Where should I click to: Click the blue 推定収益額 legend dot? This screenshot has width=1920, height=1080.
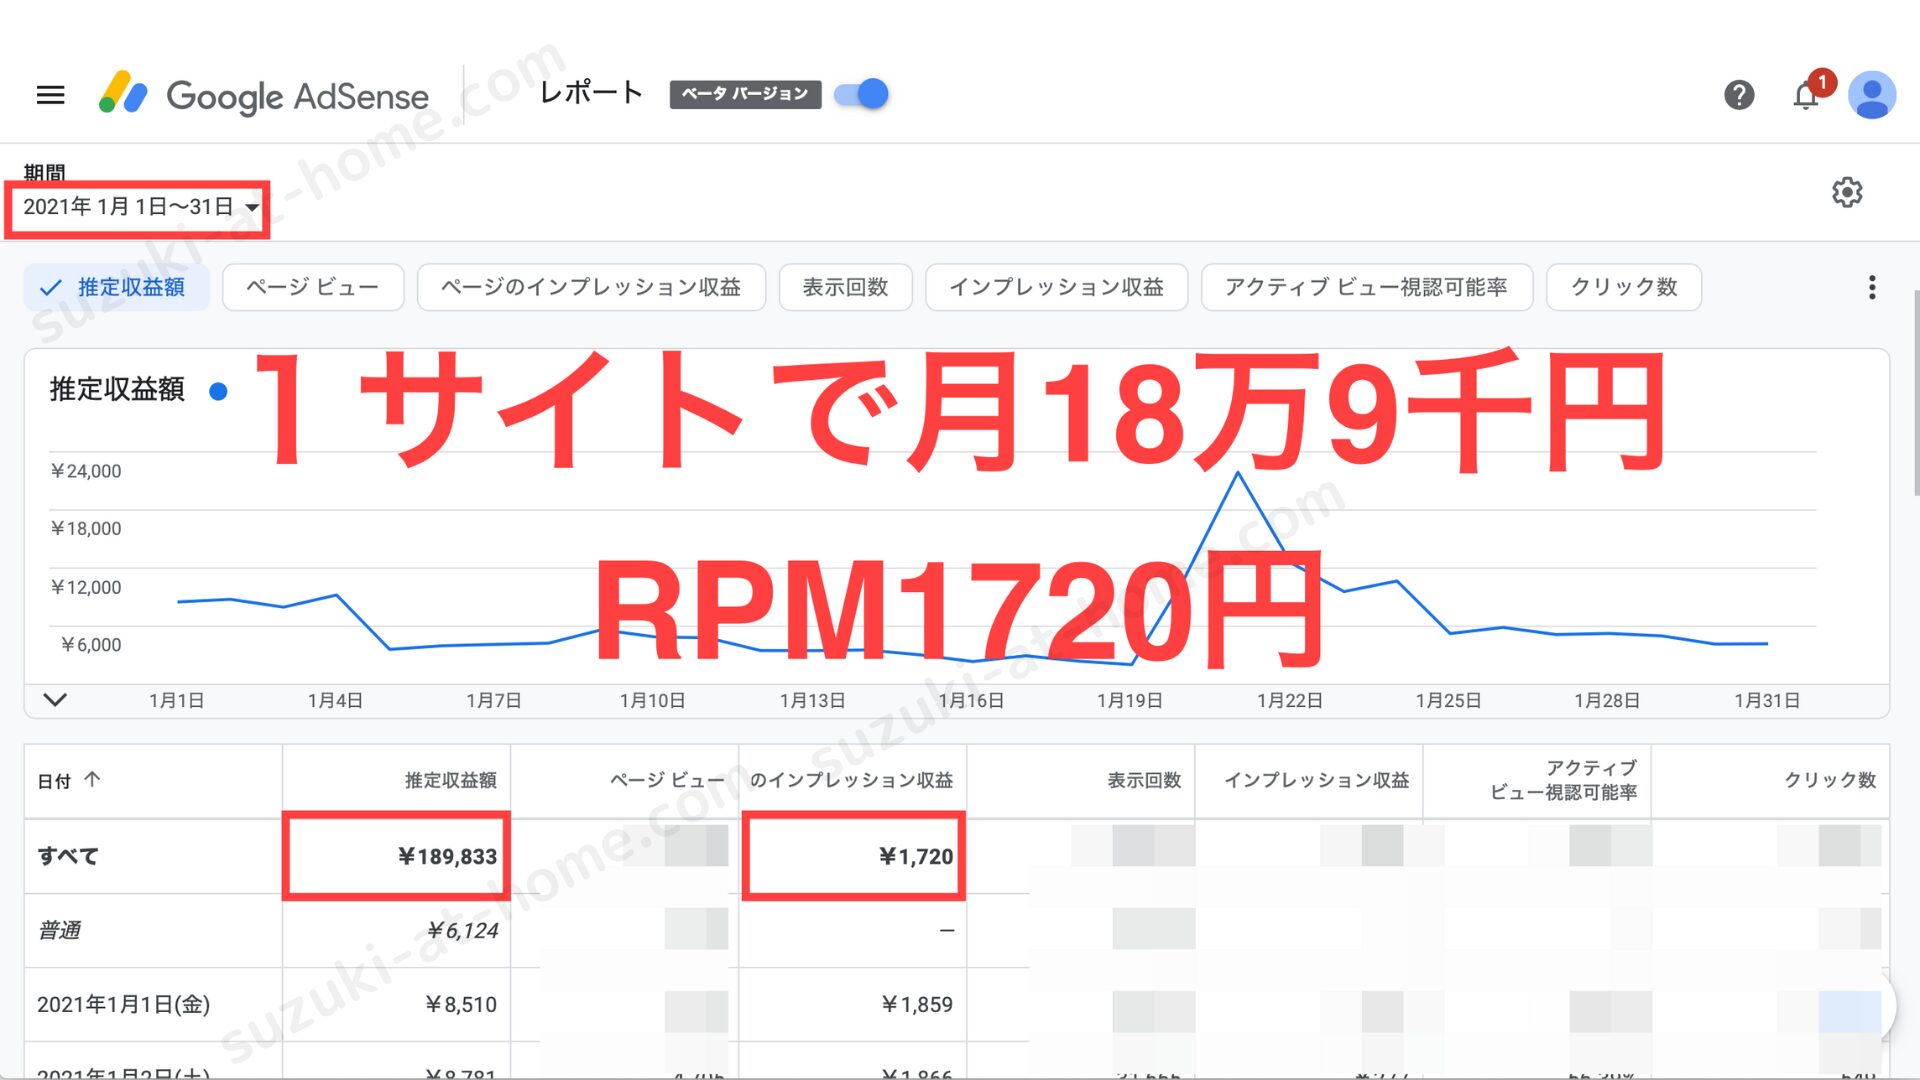click(218, 391)
